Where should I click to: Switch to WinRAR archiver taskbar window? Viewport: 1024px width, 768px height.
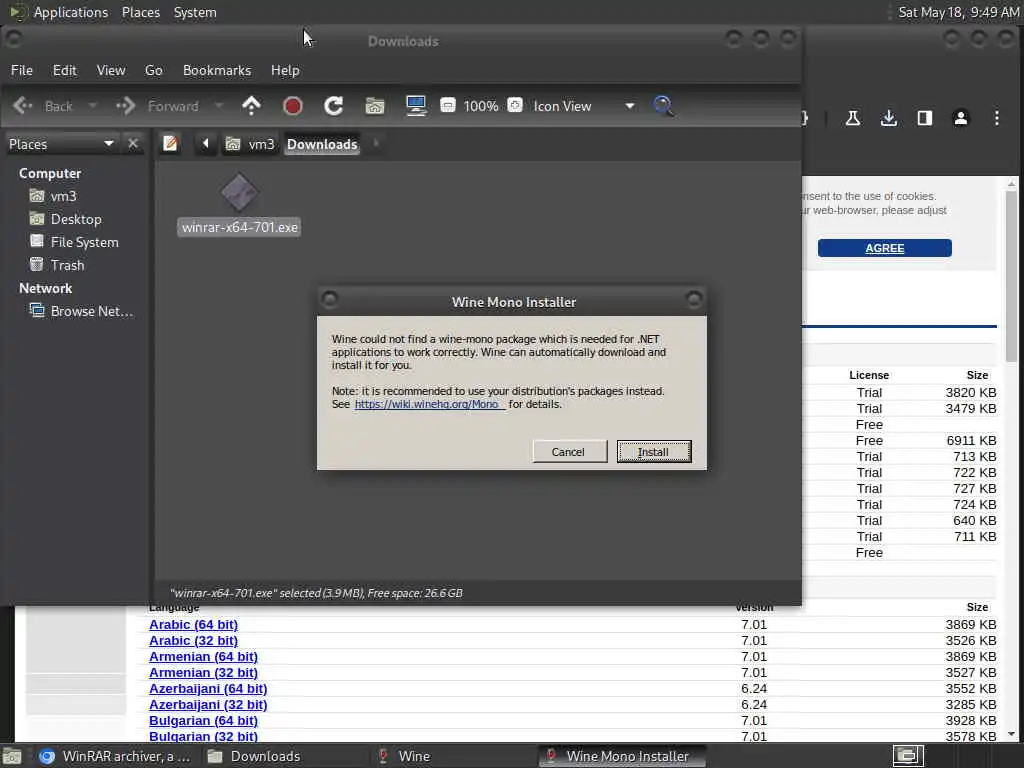tap(116, 756)
